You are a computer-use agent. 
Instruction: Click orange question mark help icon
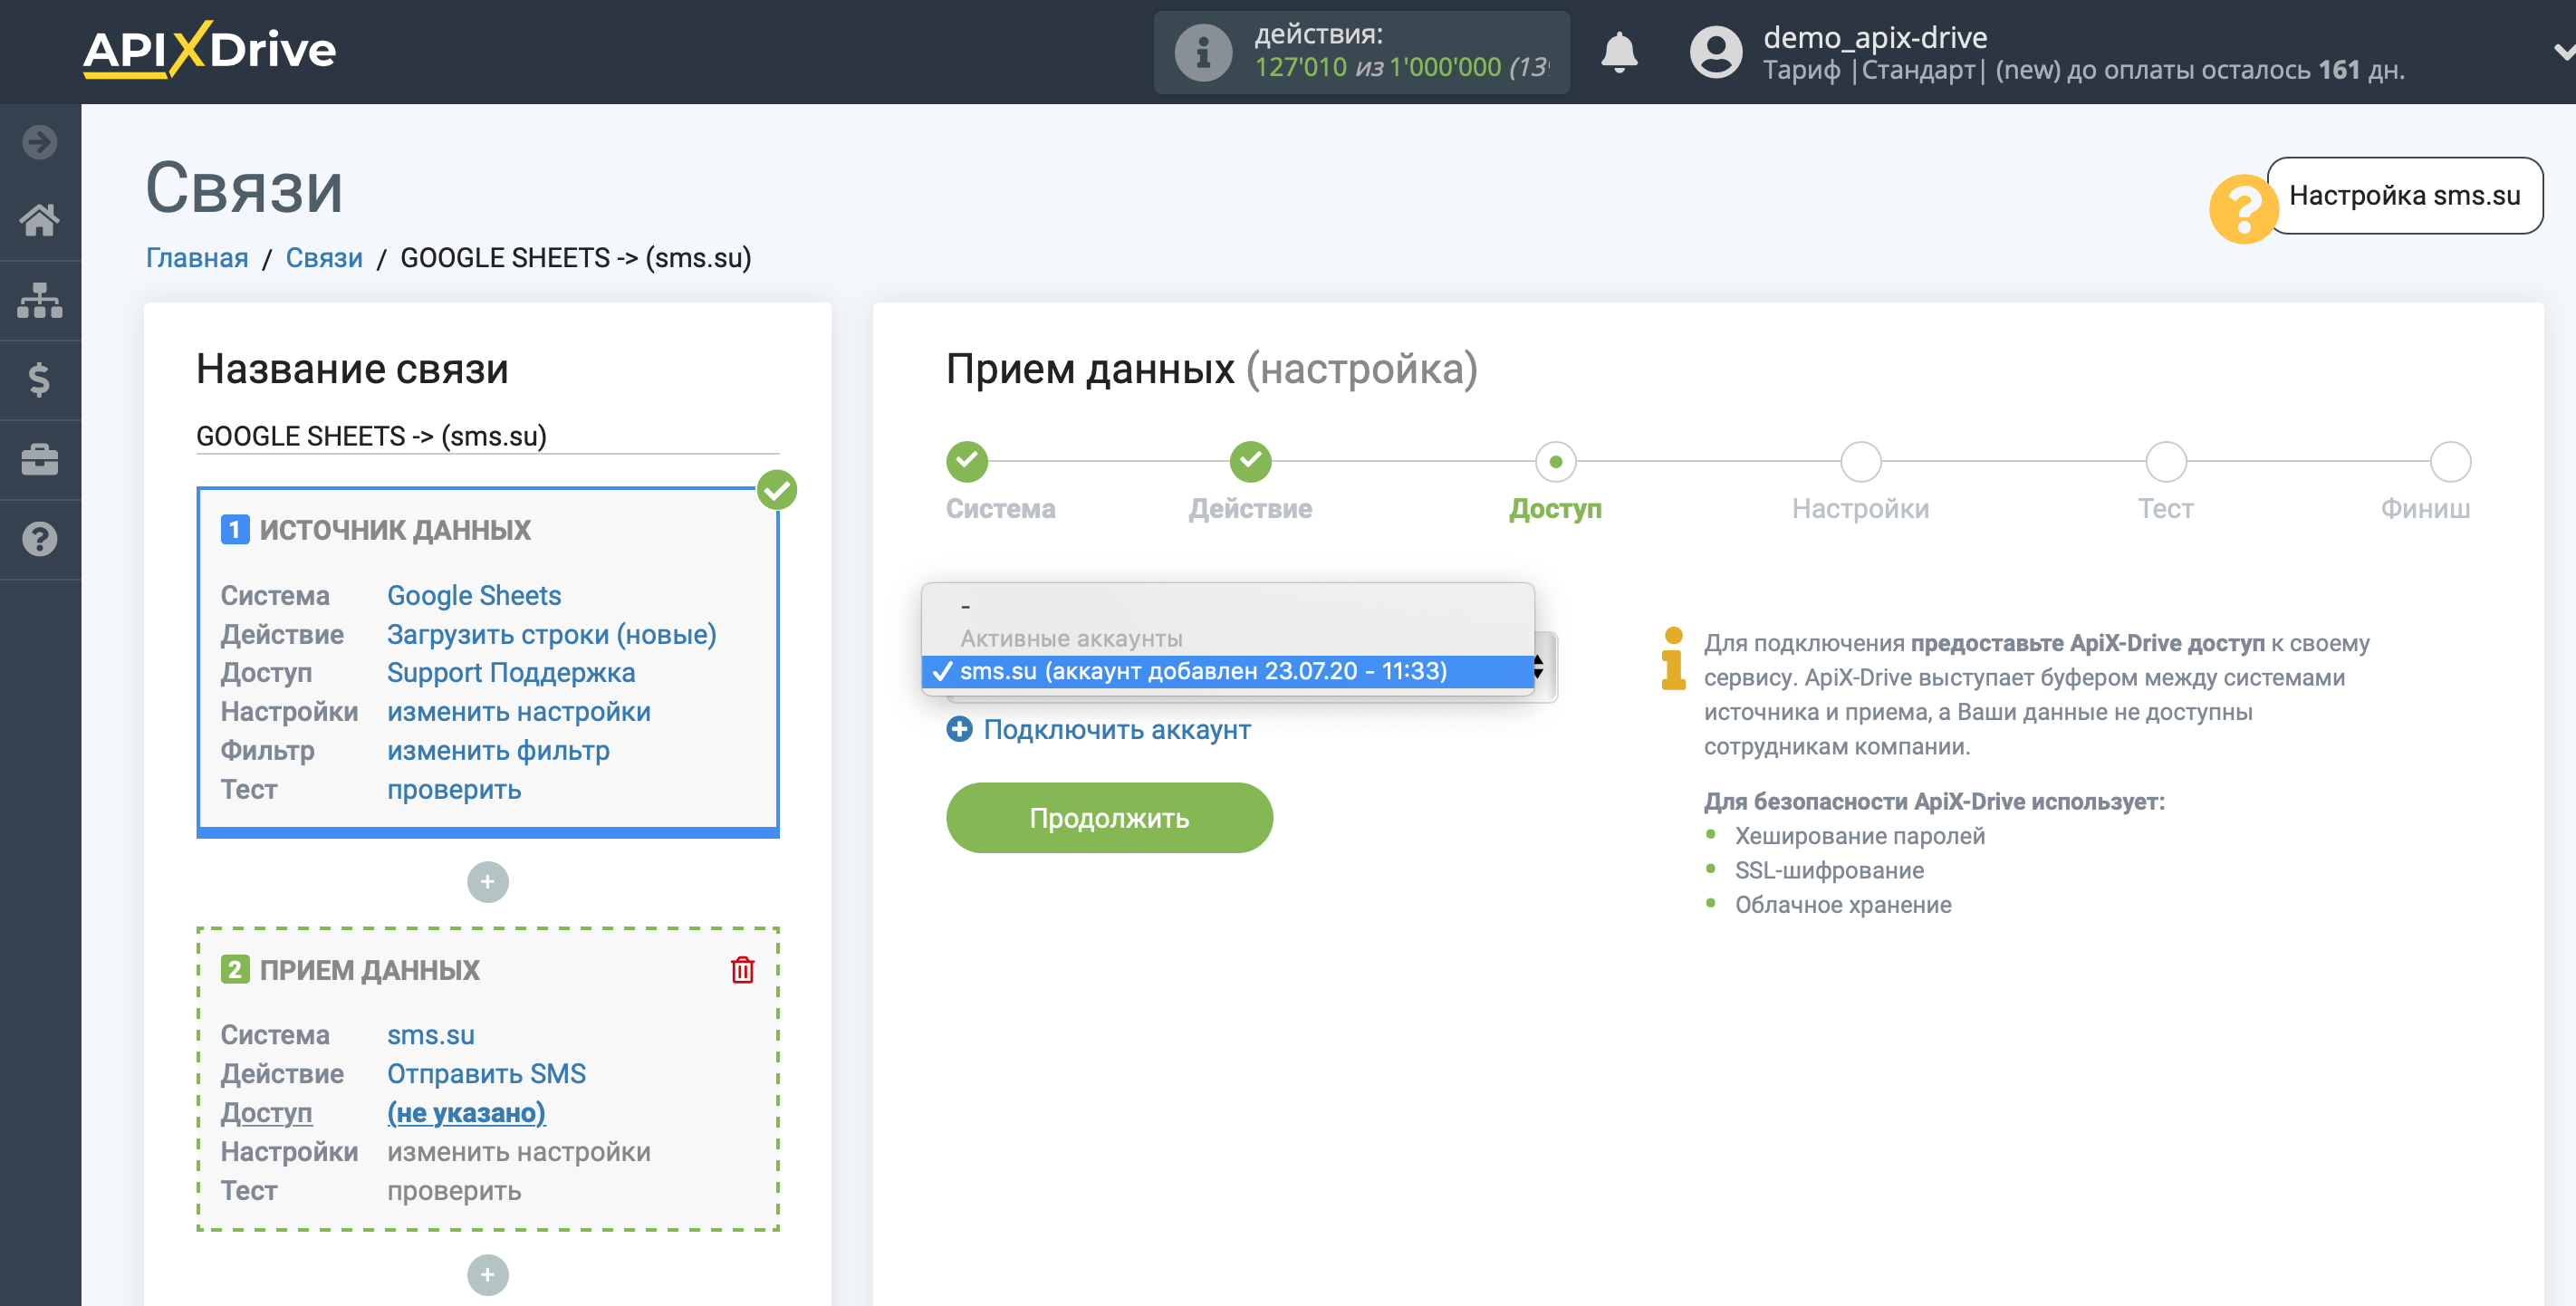[x=2244, y=208]
